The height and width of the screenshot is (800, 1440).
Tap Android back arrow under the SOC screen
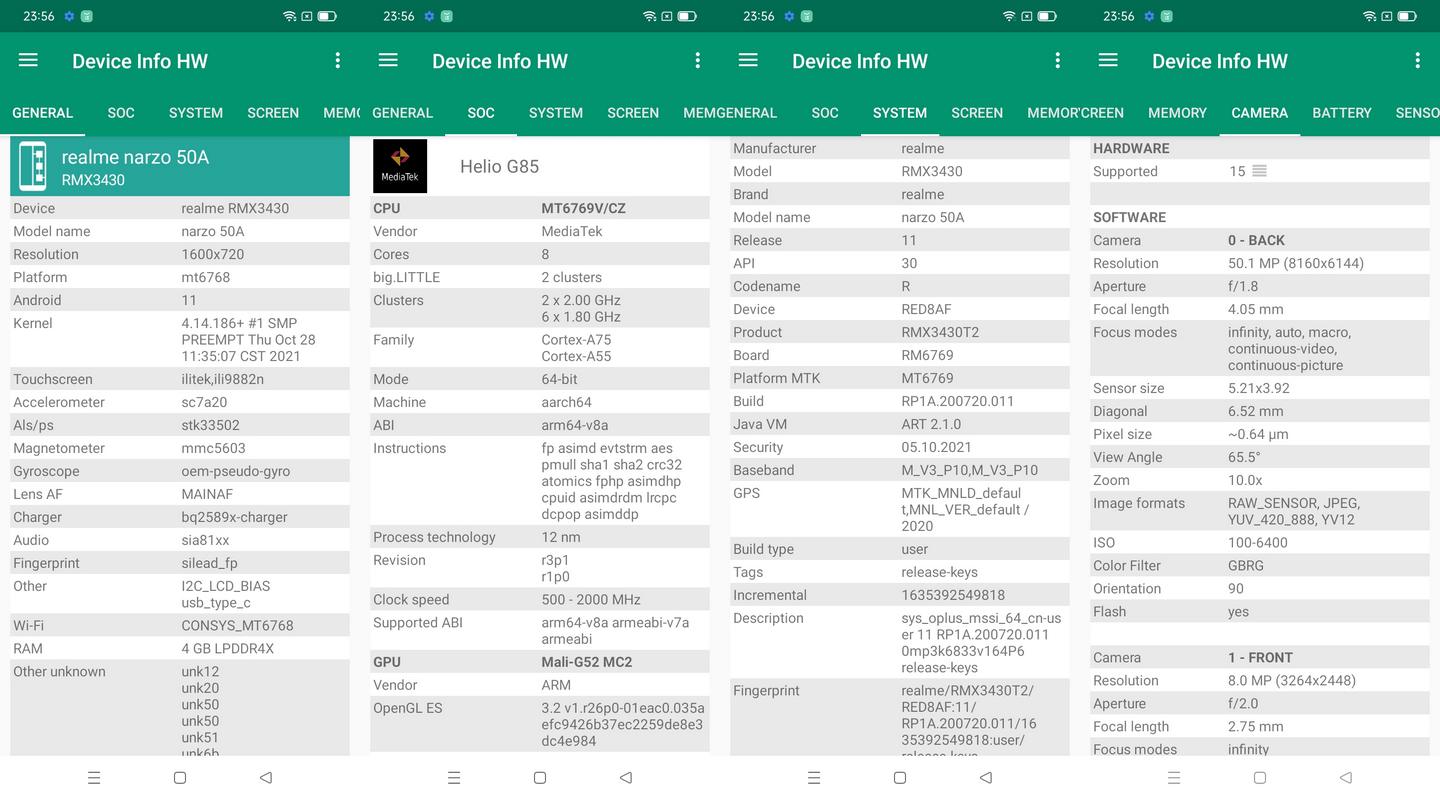tap(626, 777)
